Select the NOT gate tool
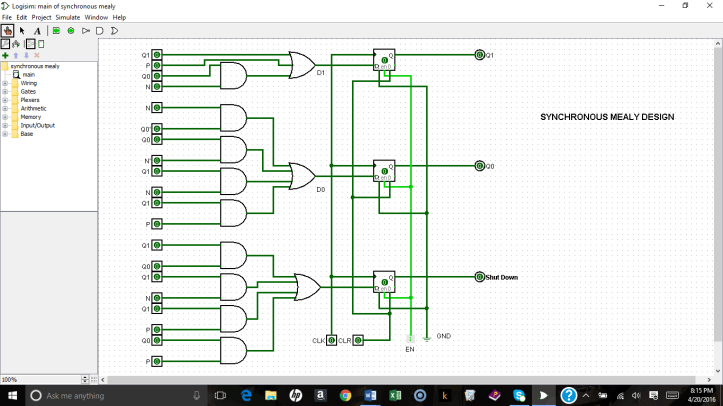 coord(85,31)
